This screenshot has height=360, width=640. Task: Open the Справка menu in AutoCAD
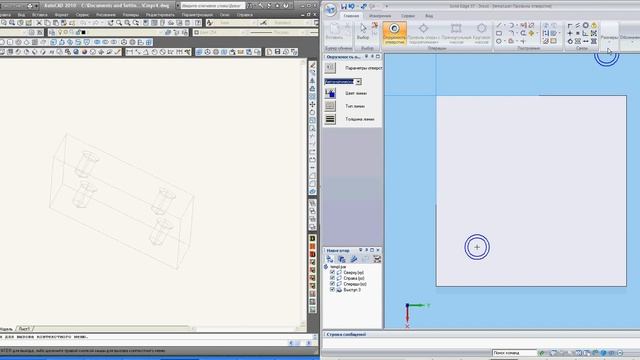point(244,15)
